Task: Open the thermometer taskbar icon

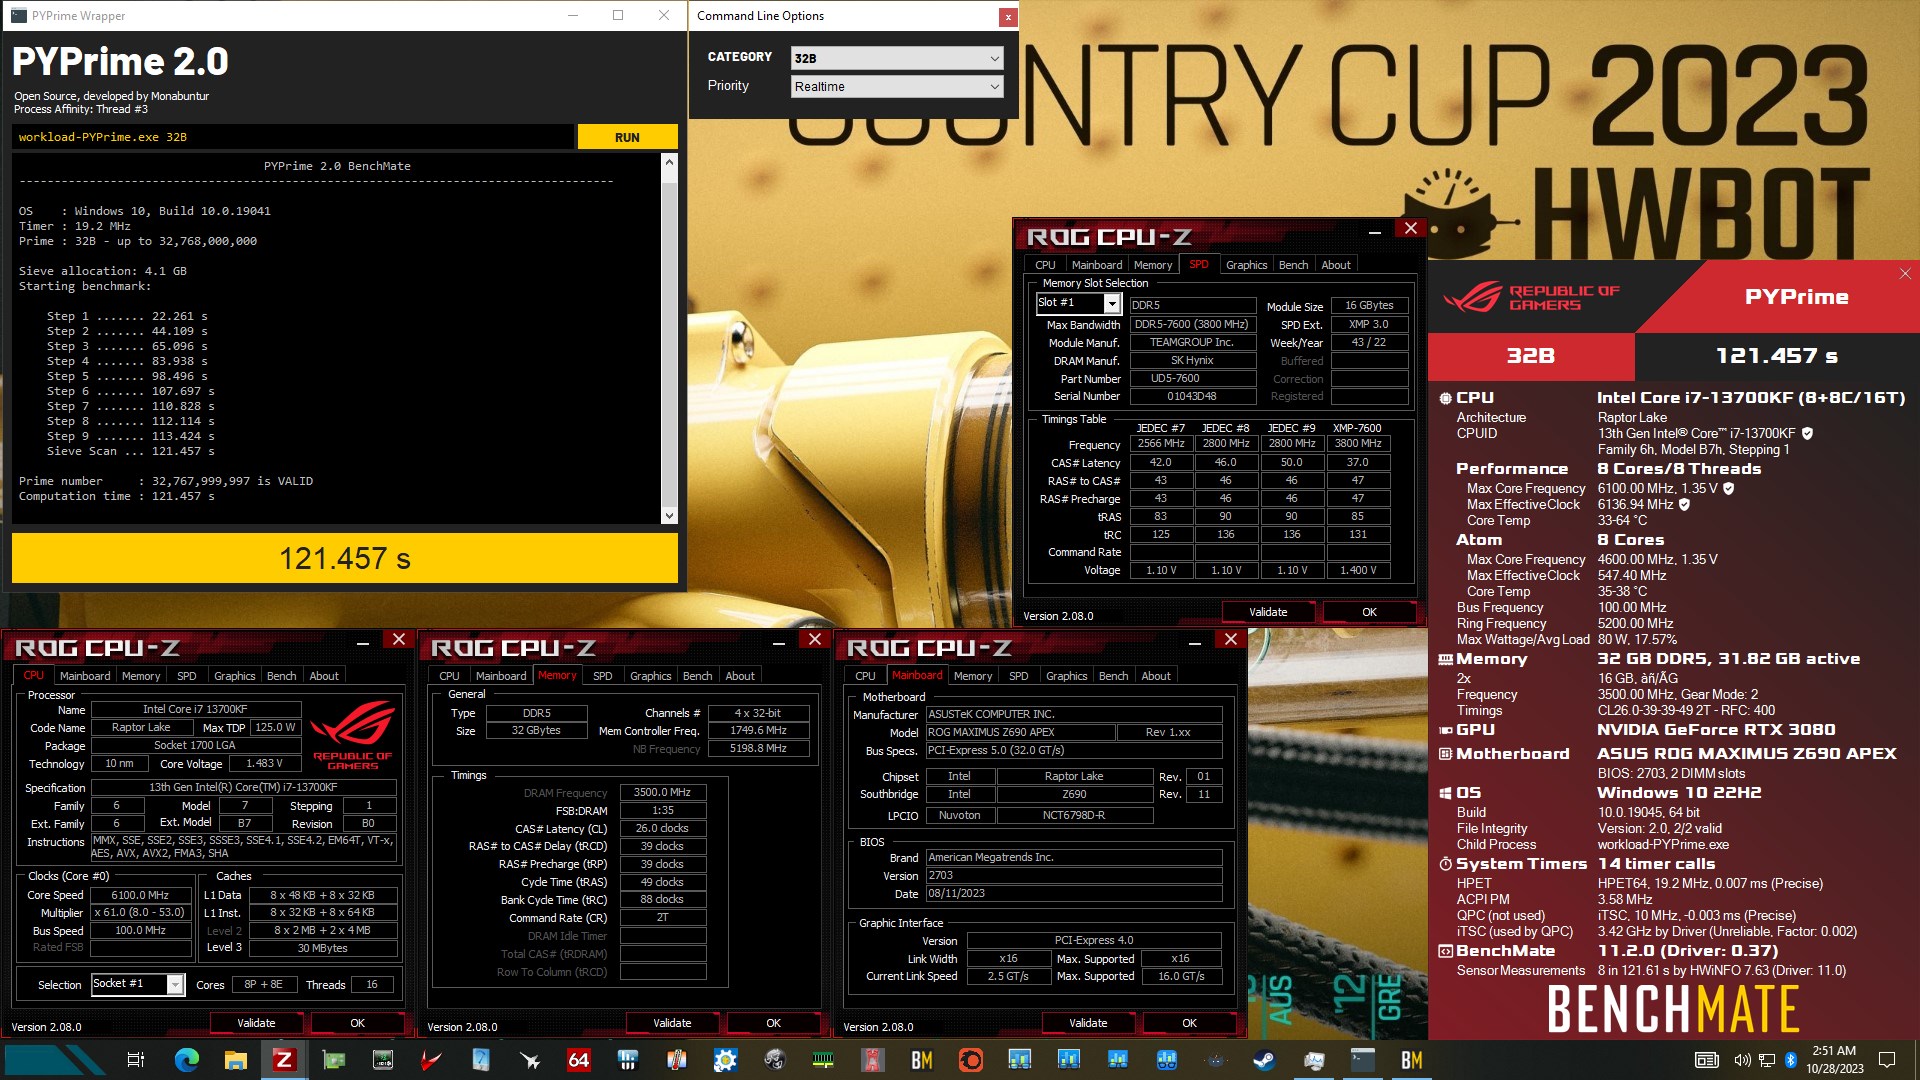Action: (x=676, y=1060)
